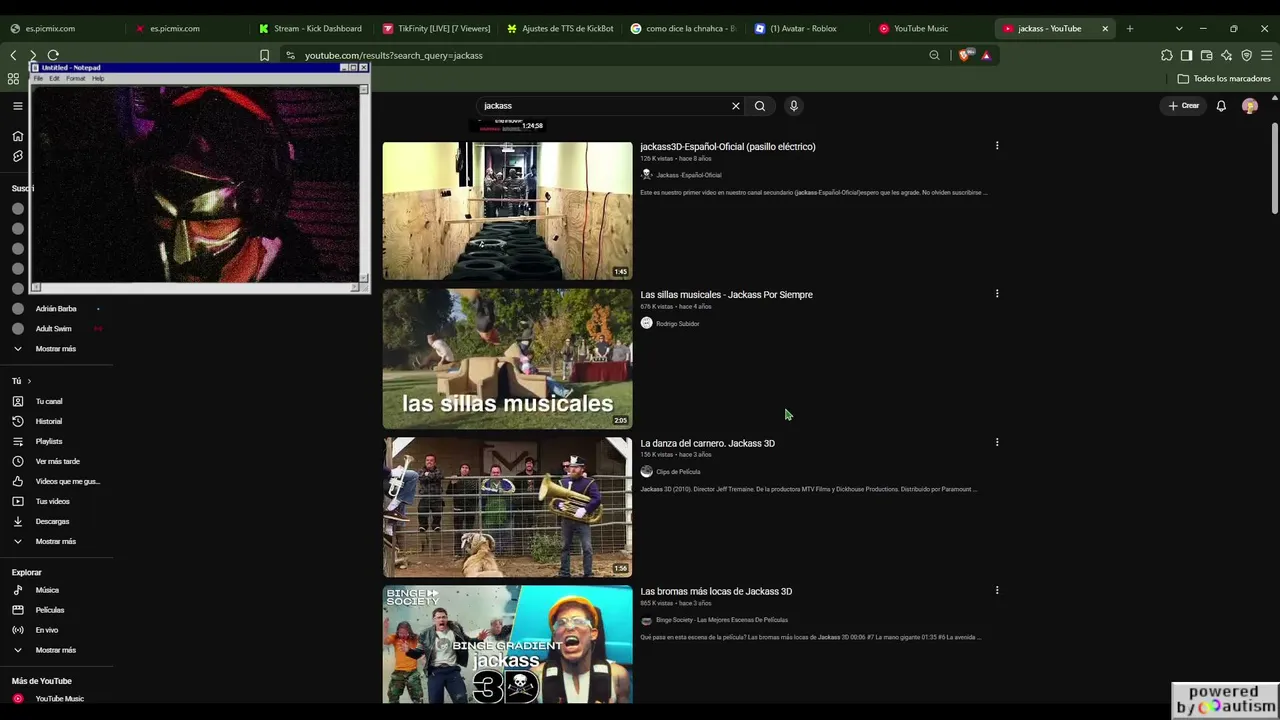Open the Brave Shields lion icon

[964, 55]
